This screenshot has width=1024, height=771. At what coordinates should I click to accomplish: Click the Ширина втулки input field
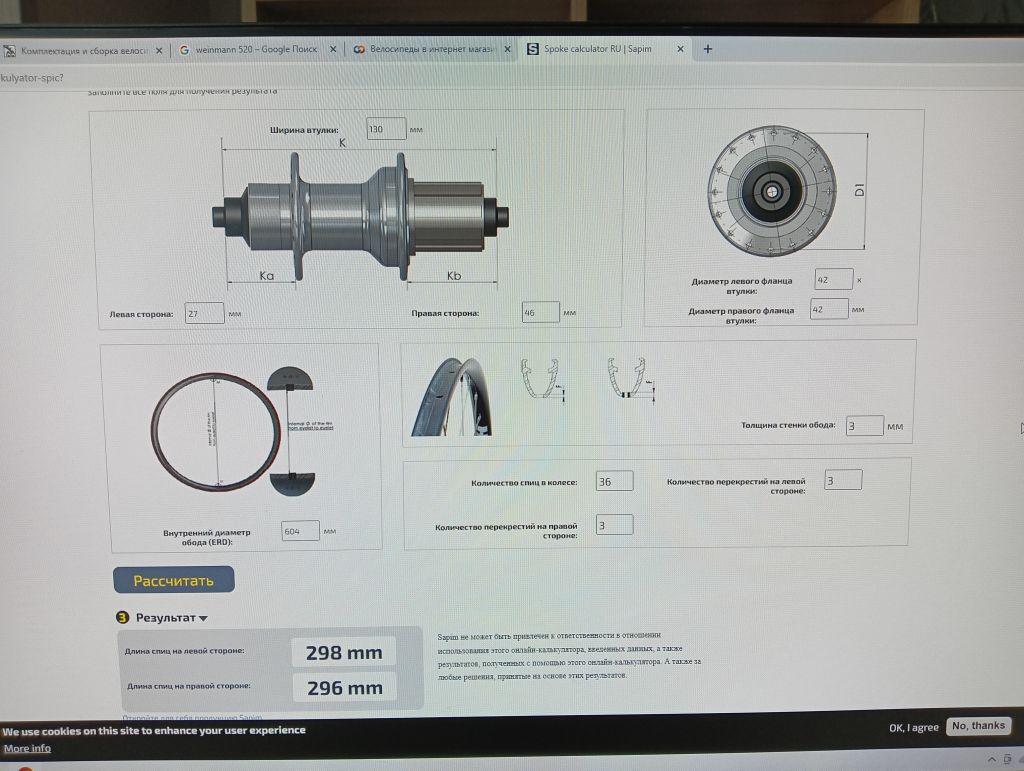click(x=386, y=130)
